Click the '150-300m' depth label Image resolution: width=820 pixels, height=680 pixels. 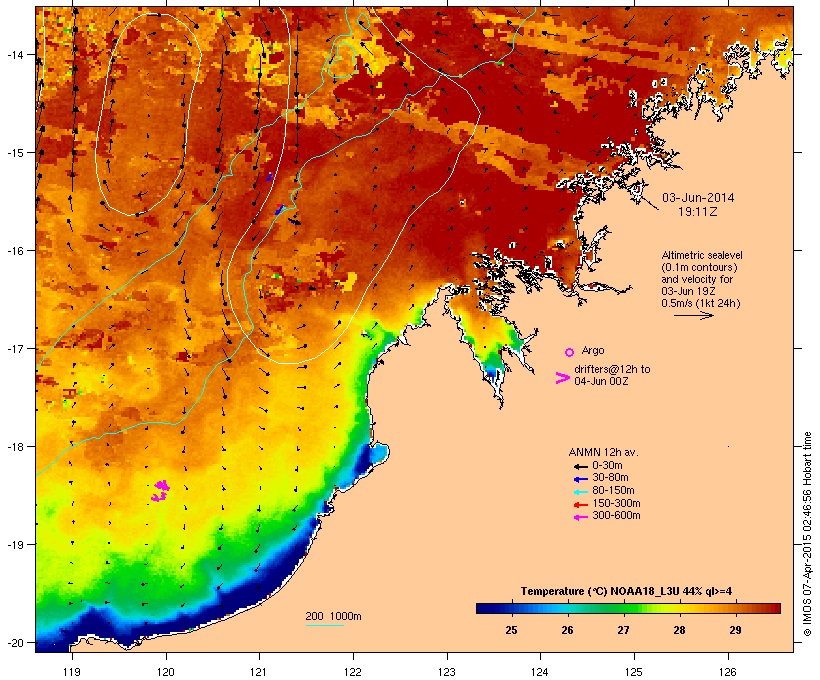(x=616, y=503)
